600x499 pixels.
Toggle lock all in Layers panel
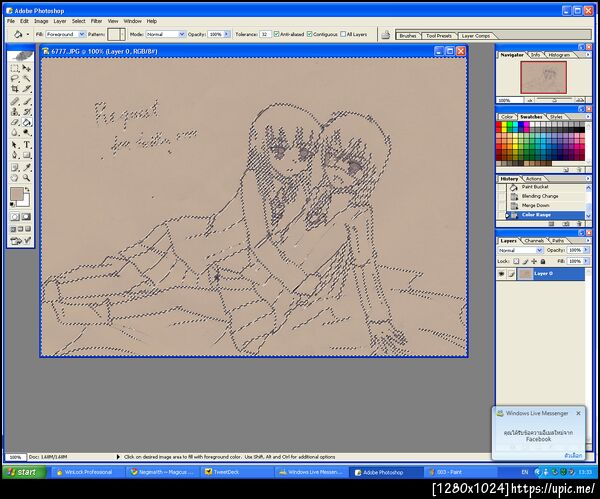[x=543, y=262]
